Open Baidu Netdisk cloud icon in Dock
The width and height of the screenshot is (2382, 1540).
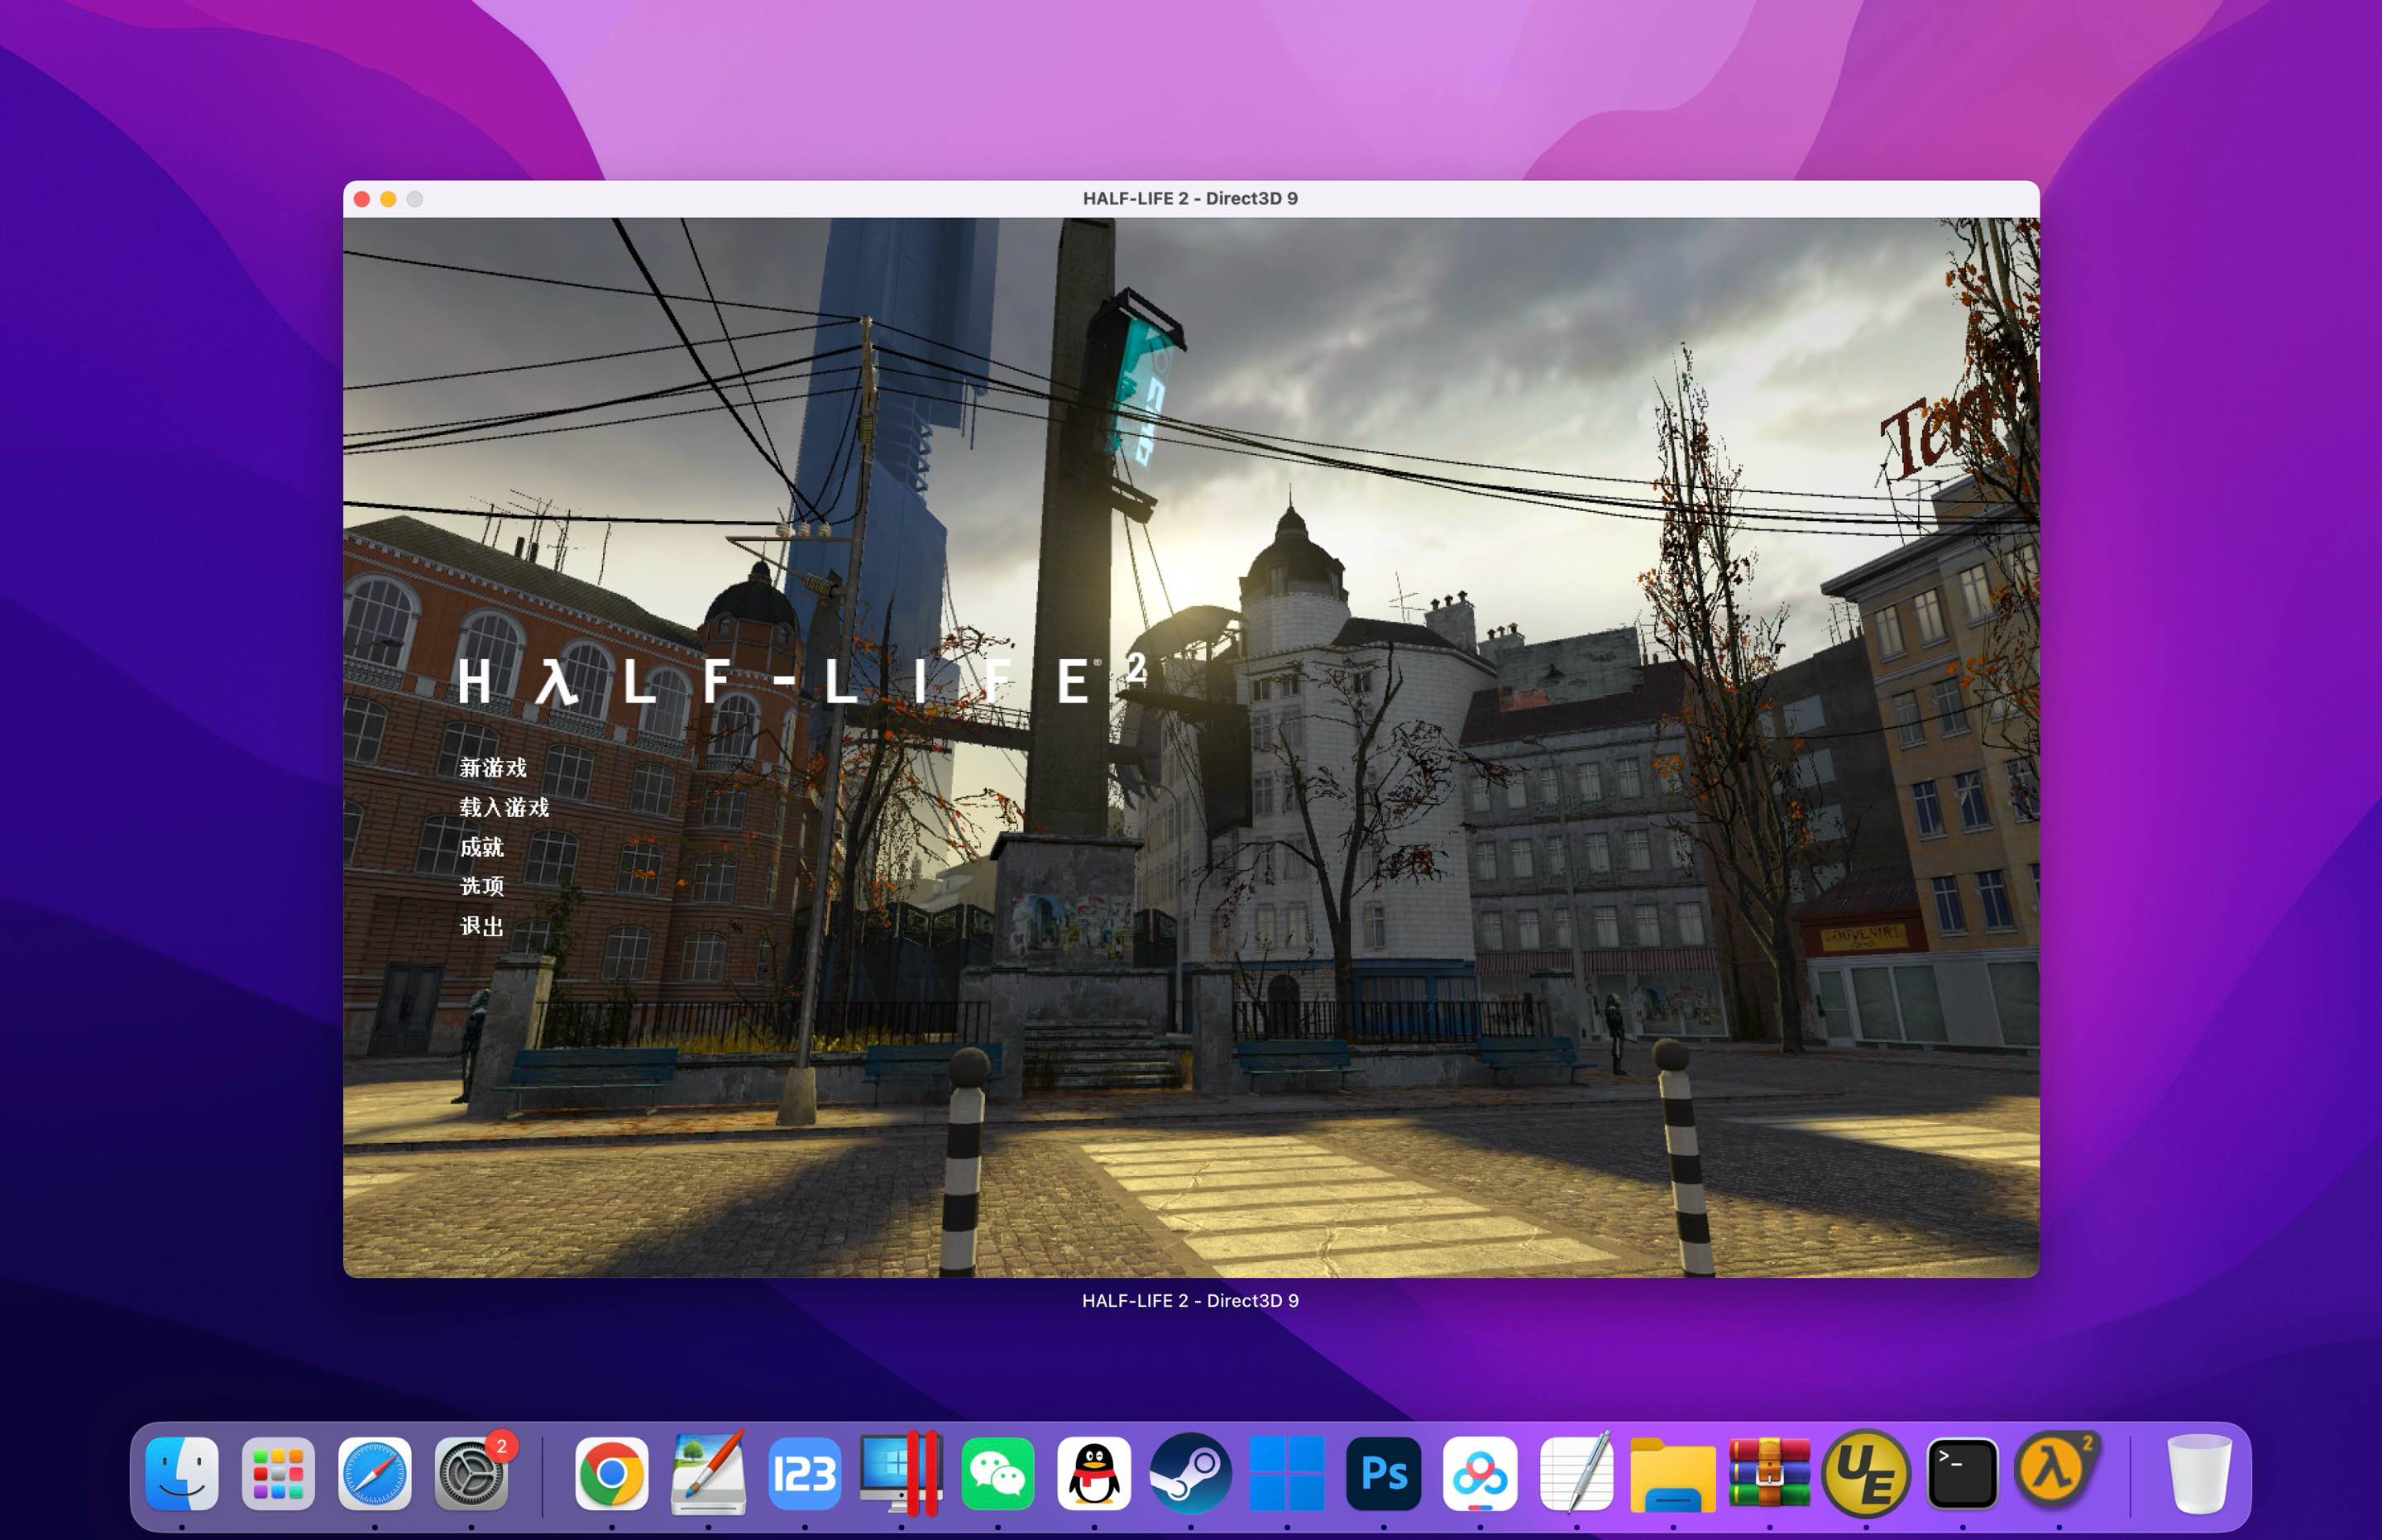pyautogui.click(x=1480, y=1474)
